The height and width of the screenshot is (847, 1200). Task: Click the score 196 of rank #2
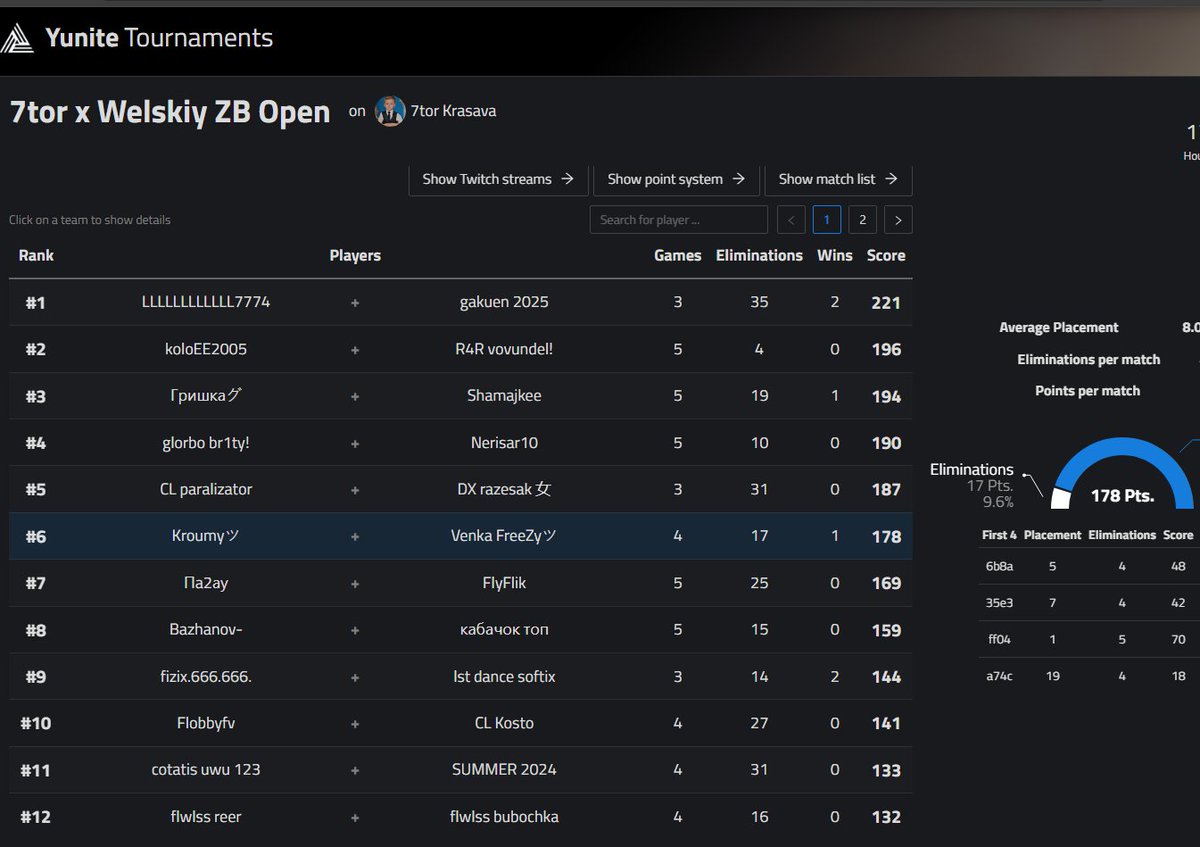coord(886,349)
